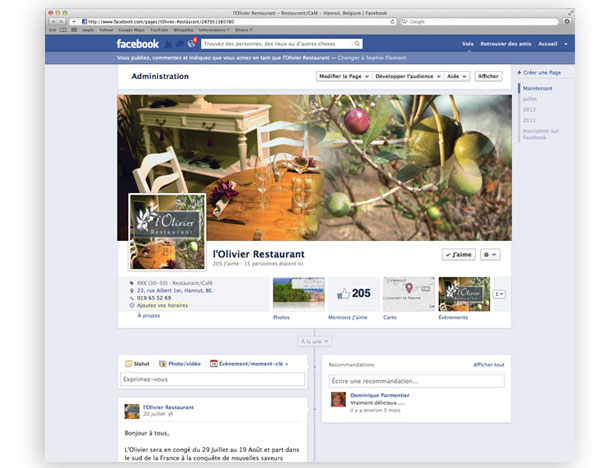Select the Statut tab in composer
This screenshot has height=468, width=608.
pos(137,364)
